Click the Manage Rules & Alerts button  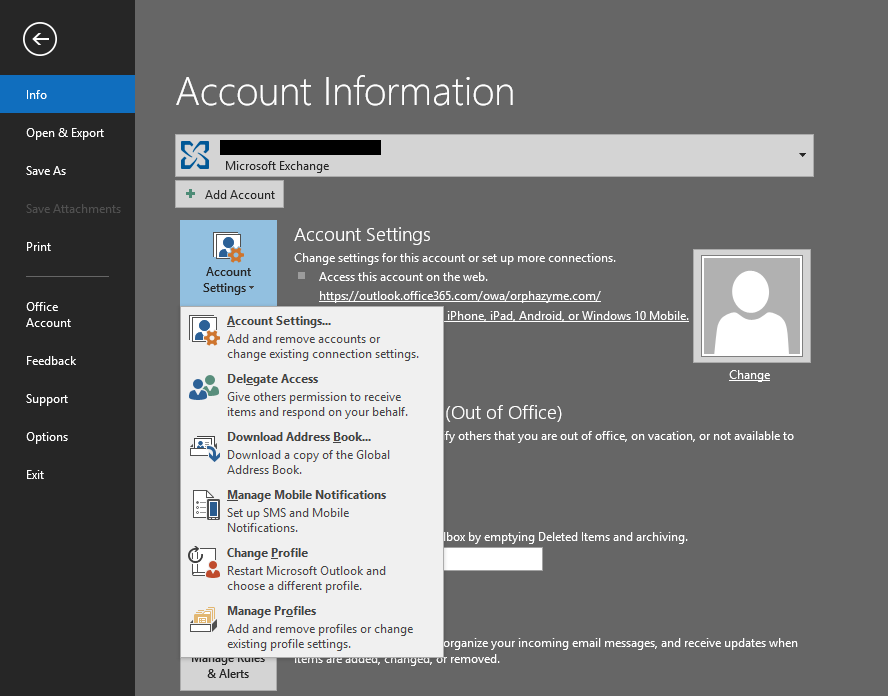click(228, 673)
